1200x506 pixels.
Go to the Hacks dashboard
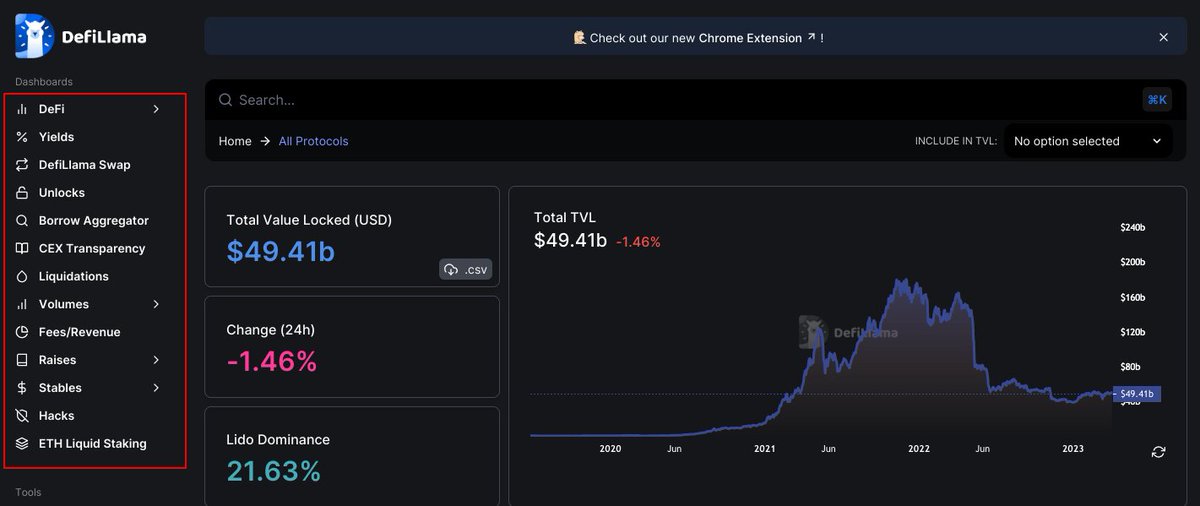[x=56, y=416]
